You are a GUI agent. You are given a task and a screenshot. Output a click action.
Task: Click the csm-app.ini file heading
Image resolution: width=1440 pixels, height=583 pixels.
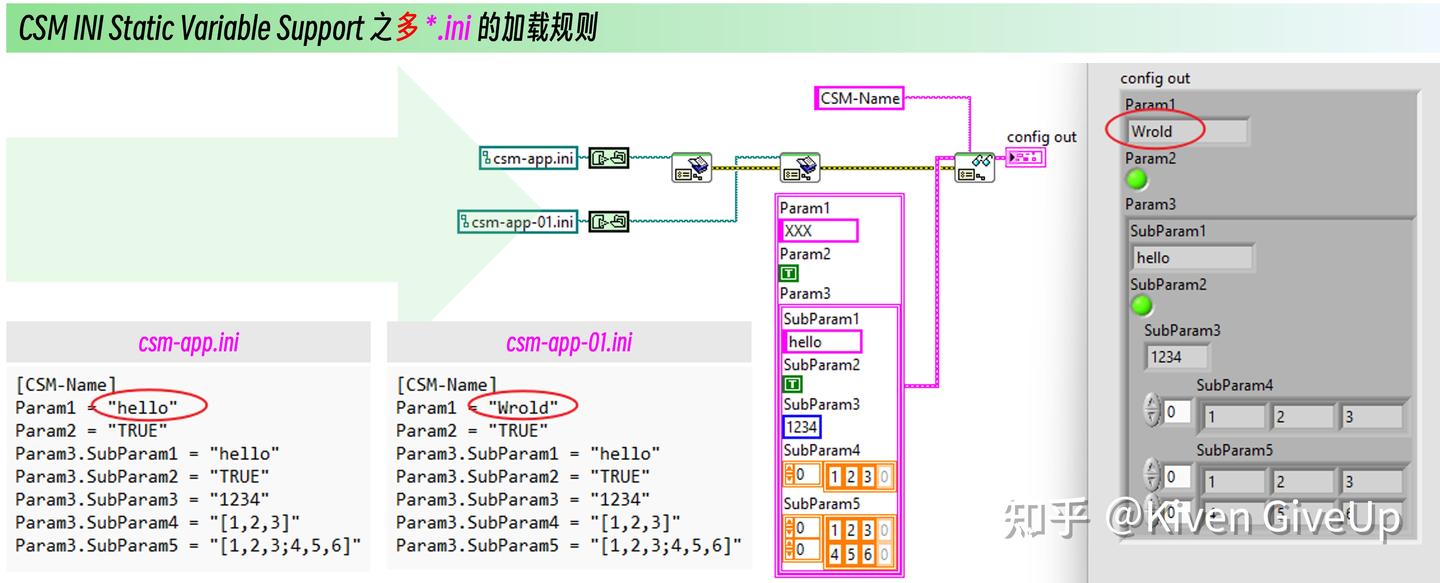pyautogui.click(x=188, y=343)
